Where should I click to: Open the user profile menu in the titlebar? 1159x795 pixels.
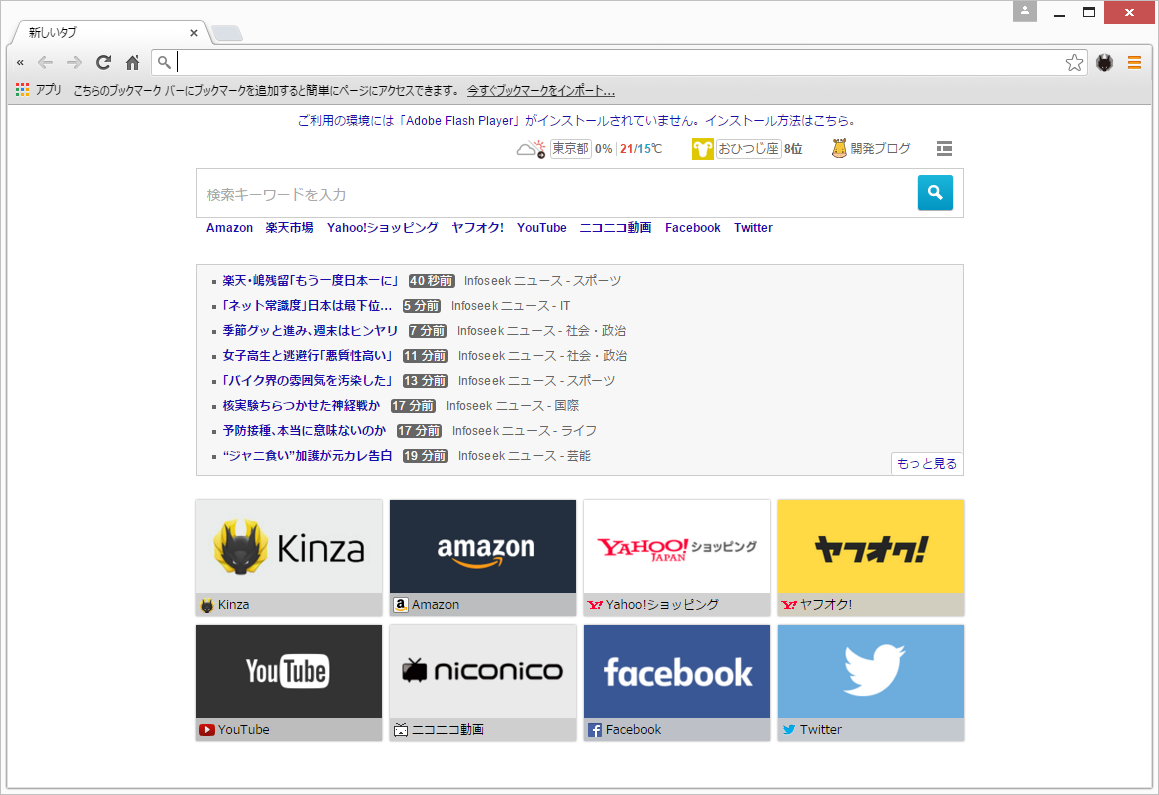point(1024,12)
